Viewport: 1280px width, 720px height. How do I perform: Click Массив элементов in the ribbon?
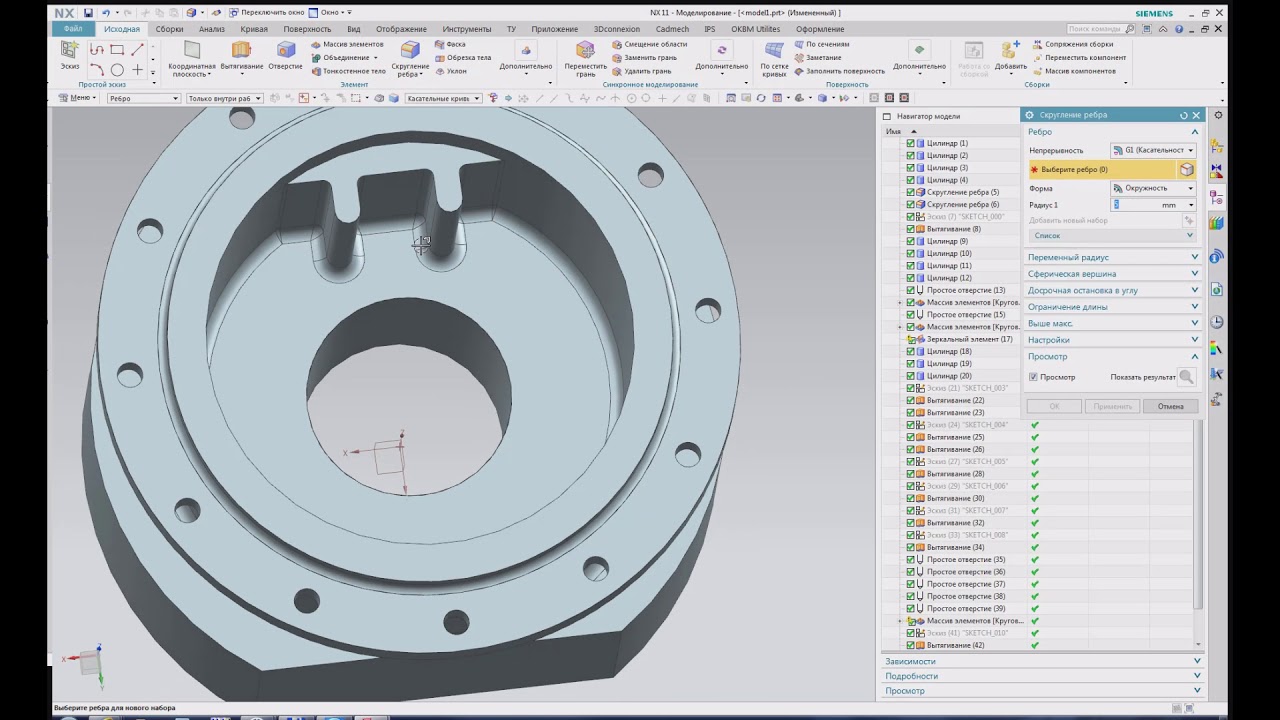click(346, 45)
